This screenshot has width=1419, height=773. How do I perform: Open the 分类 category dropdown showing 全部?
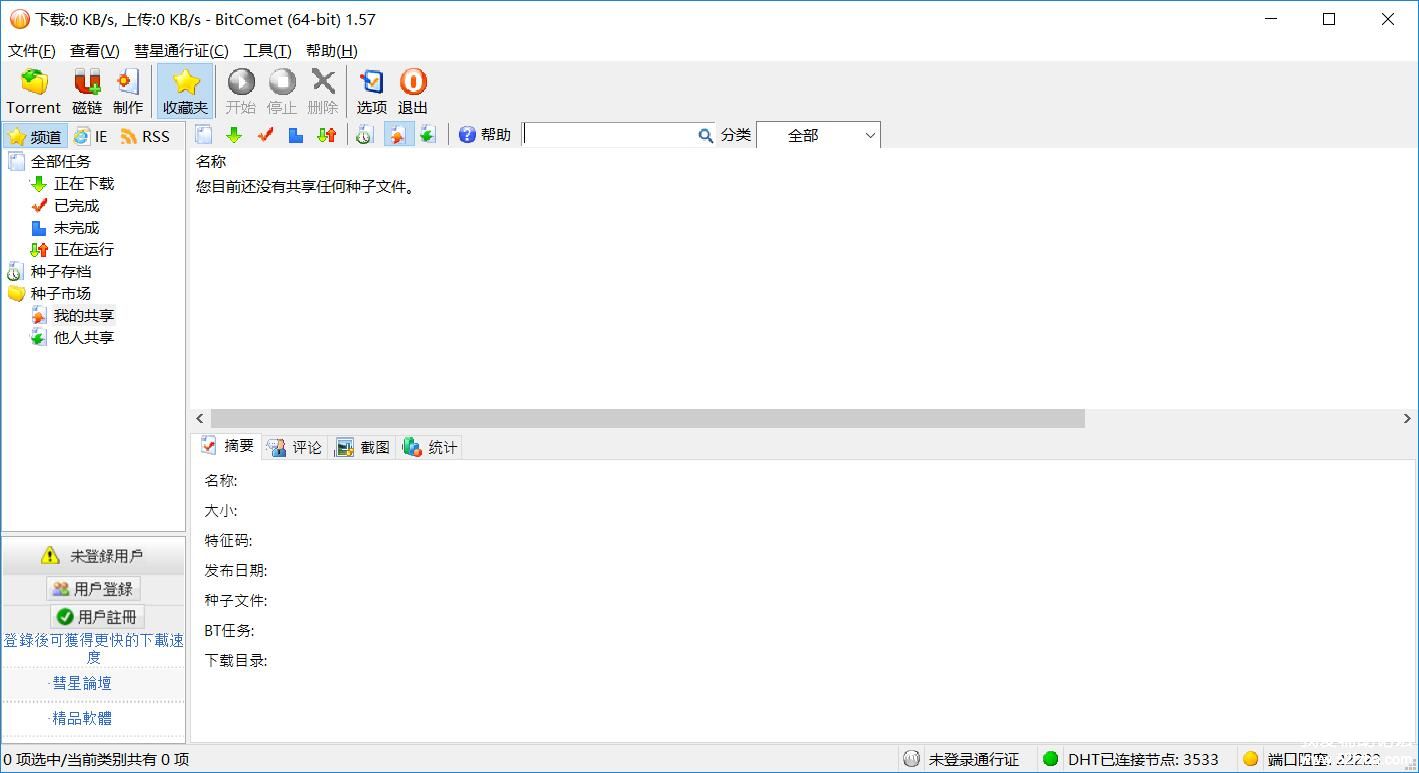click(x=818, y=135)
